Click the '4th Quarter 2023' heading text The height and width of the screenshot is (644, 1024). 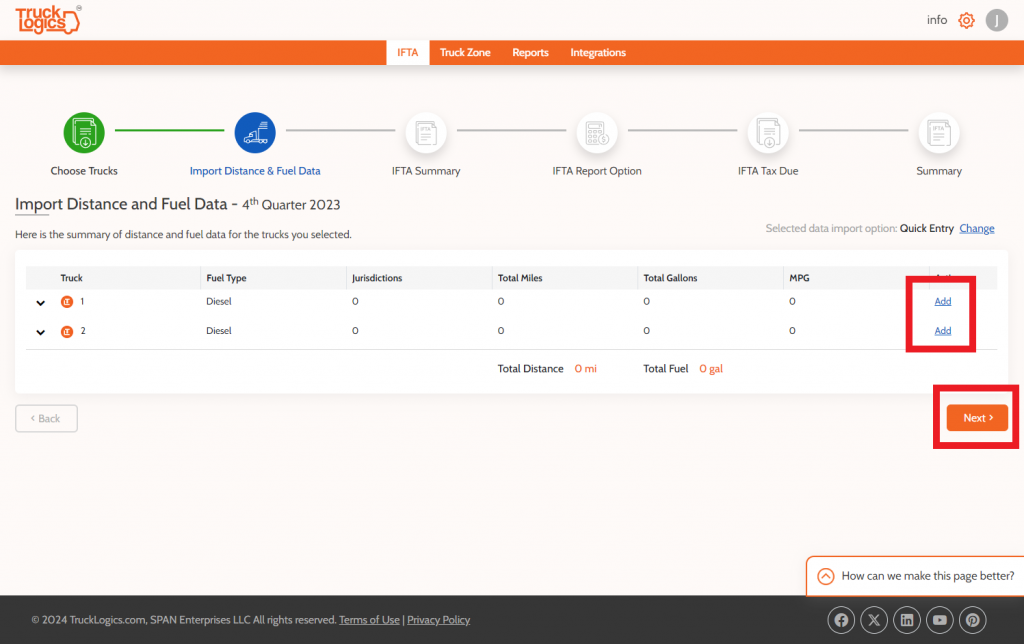(x=291, y=204)
